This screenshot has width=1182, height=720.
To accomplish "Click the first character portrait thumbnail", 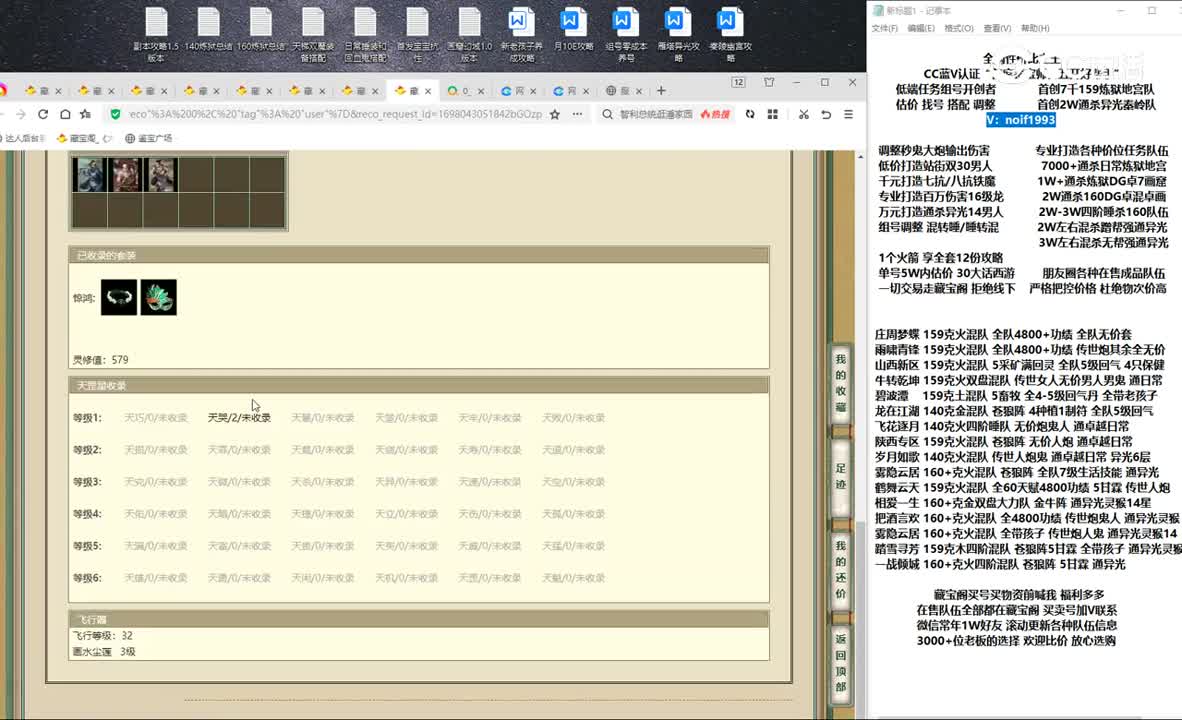I will pos(89,175).
